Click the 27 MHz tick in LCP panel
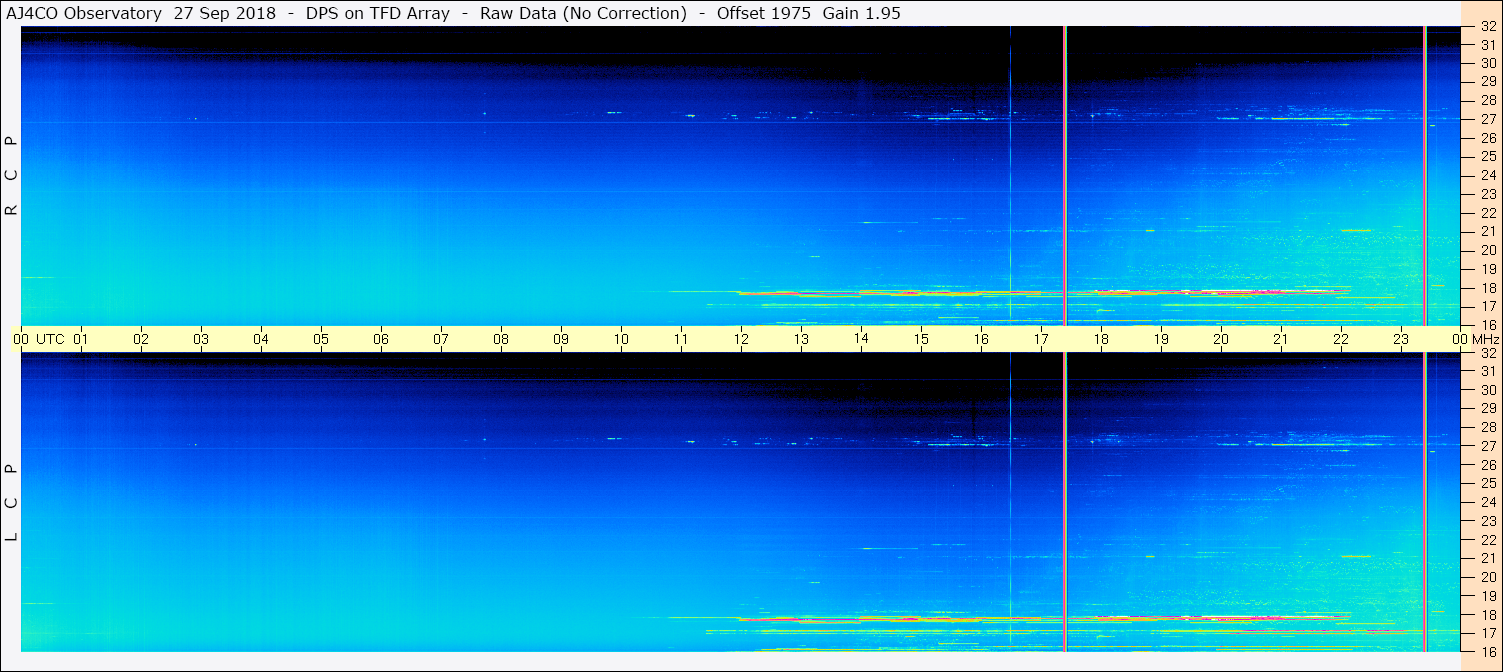The image size is (1503, 672). point(1487,446)
